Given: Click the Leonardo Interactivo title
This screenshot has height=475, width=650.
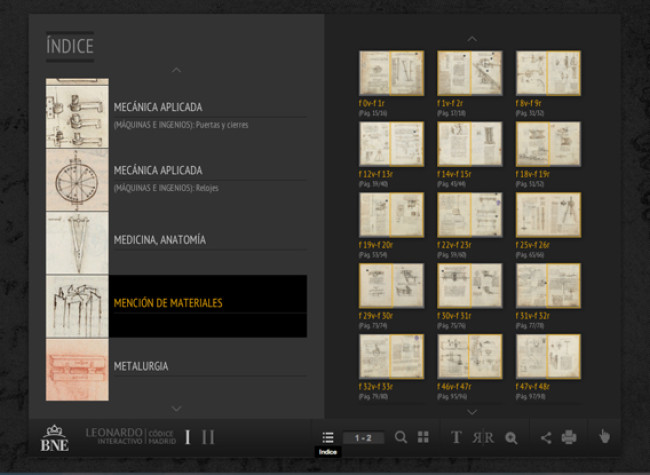Looking at the screenshot, I should 114,436.
